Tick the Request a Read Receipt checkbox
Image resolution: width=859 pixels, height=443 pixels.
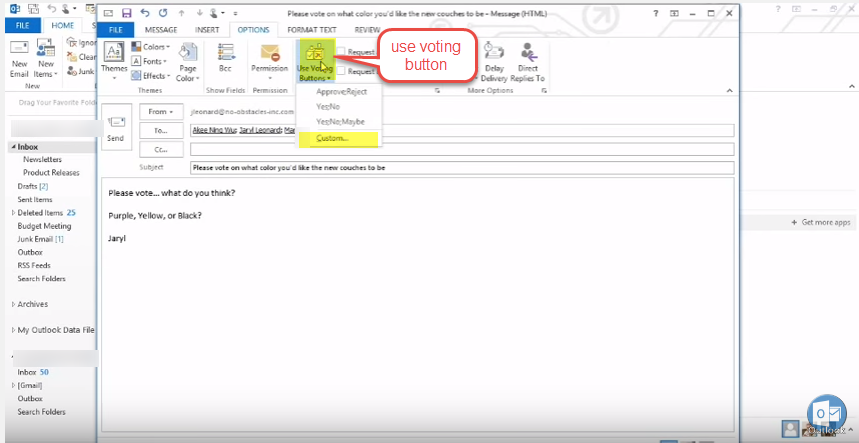[x=341, y=71]
